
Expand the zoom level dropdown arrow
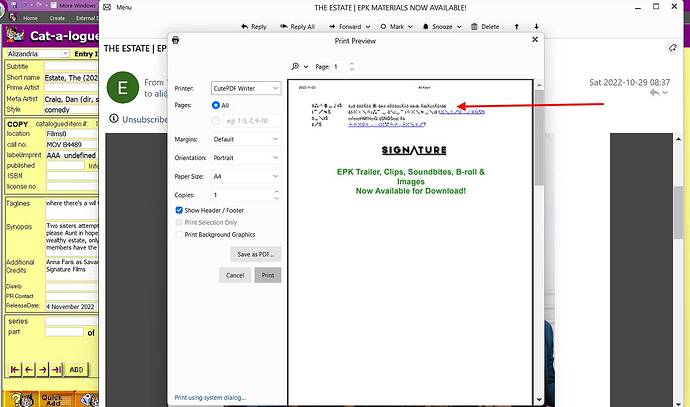tap(306, 67)
